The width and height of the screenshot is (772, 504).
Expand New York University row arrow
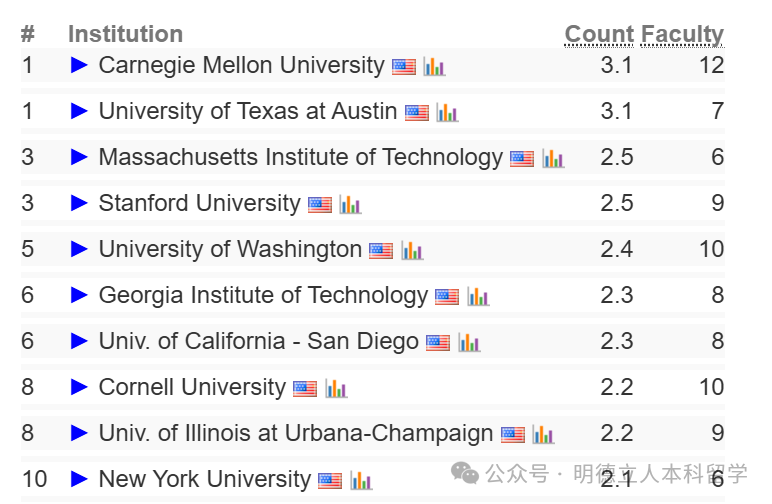79,479
